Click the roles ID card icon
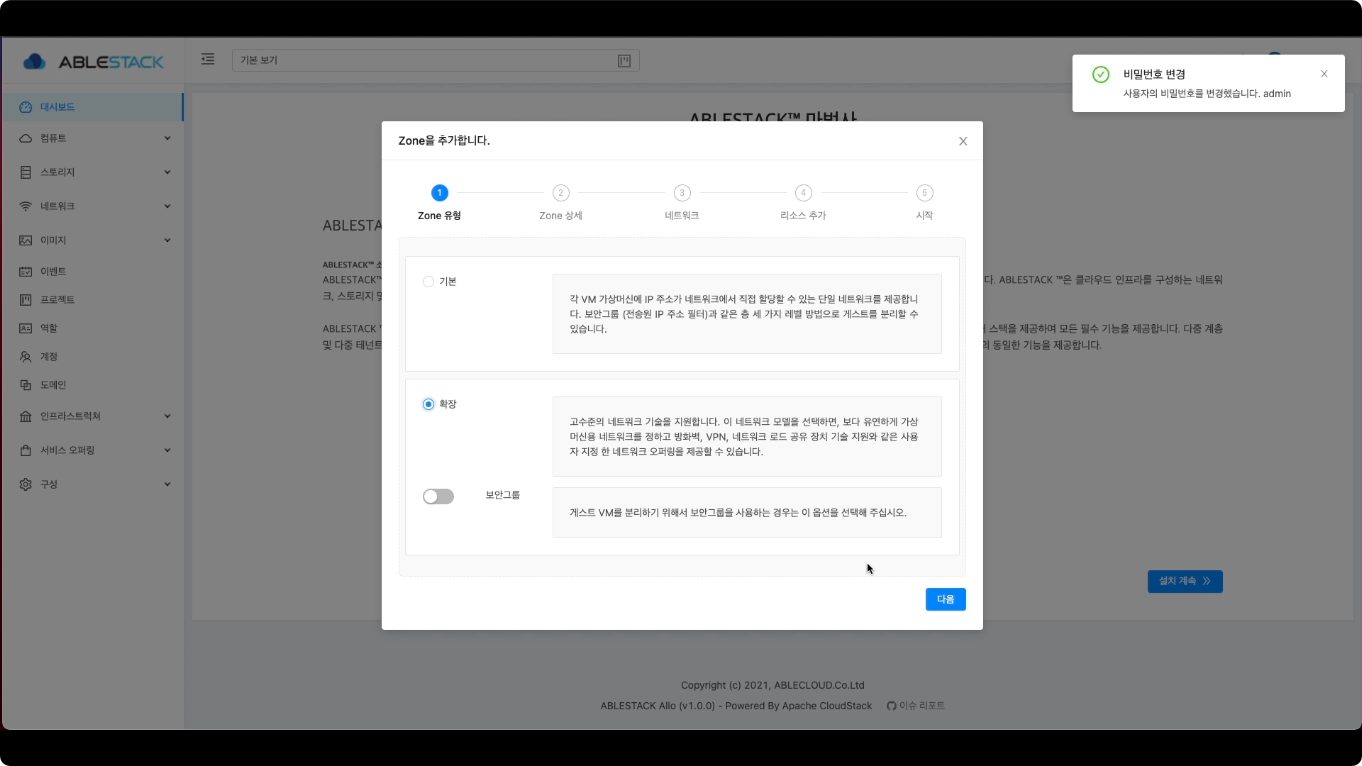 (26, 328)
